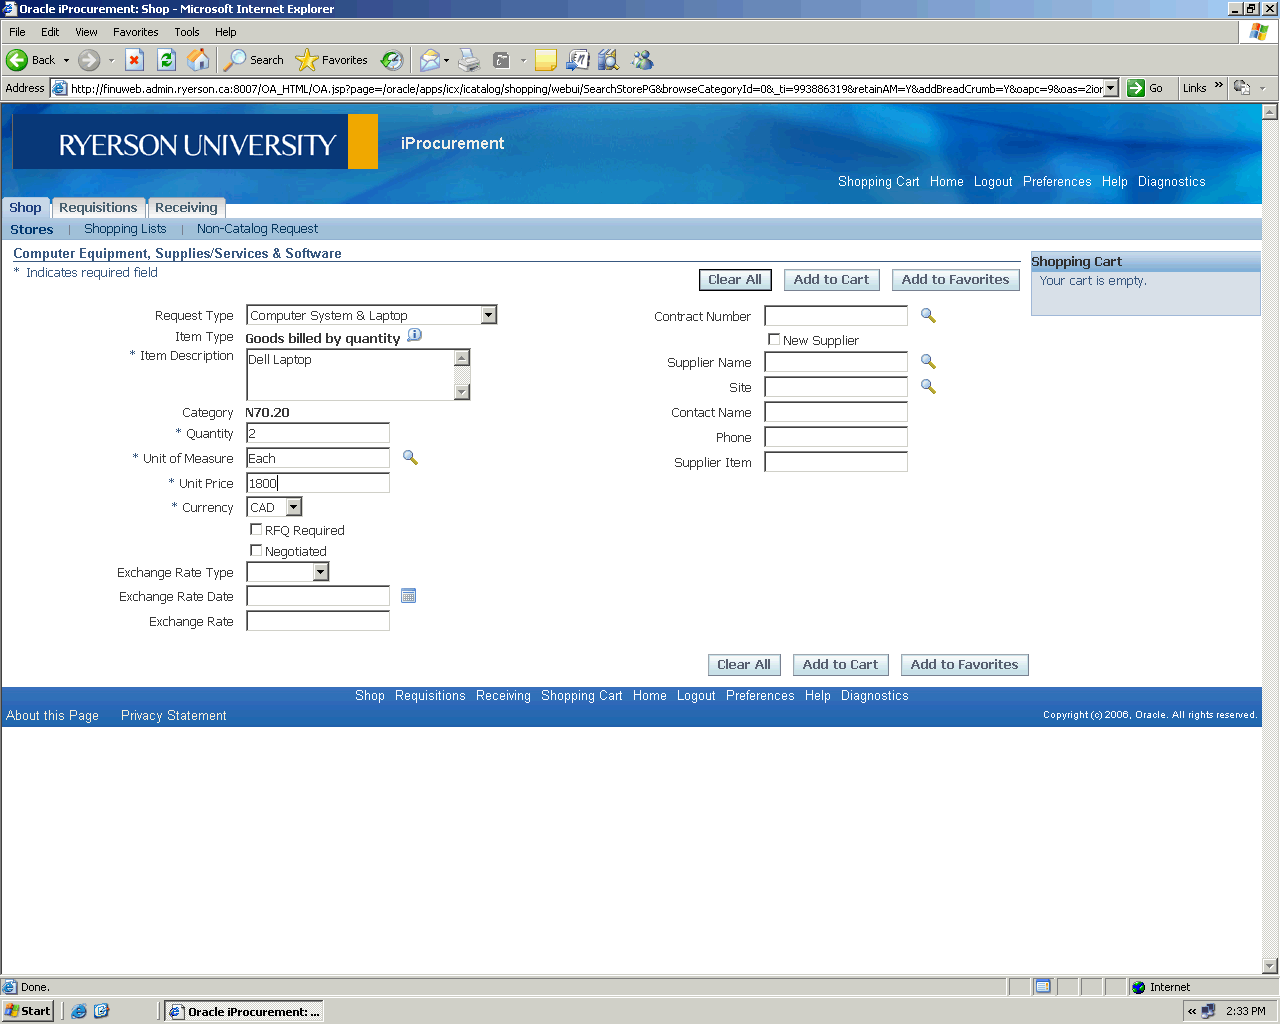This screenshot has width=1280, height=1024.
Task: Click the Site lookup magnifier icon
Action: [x=928, y=387]
